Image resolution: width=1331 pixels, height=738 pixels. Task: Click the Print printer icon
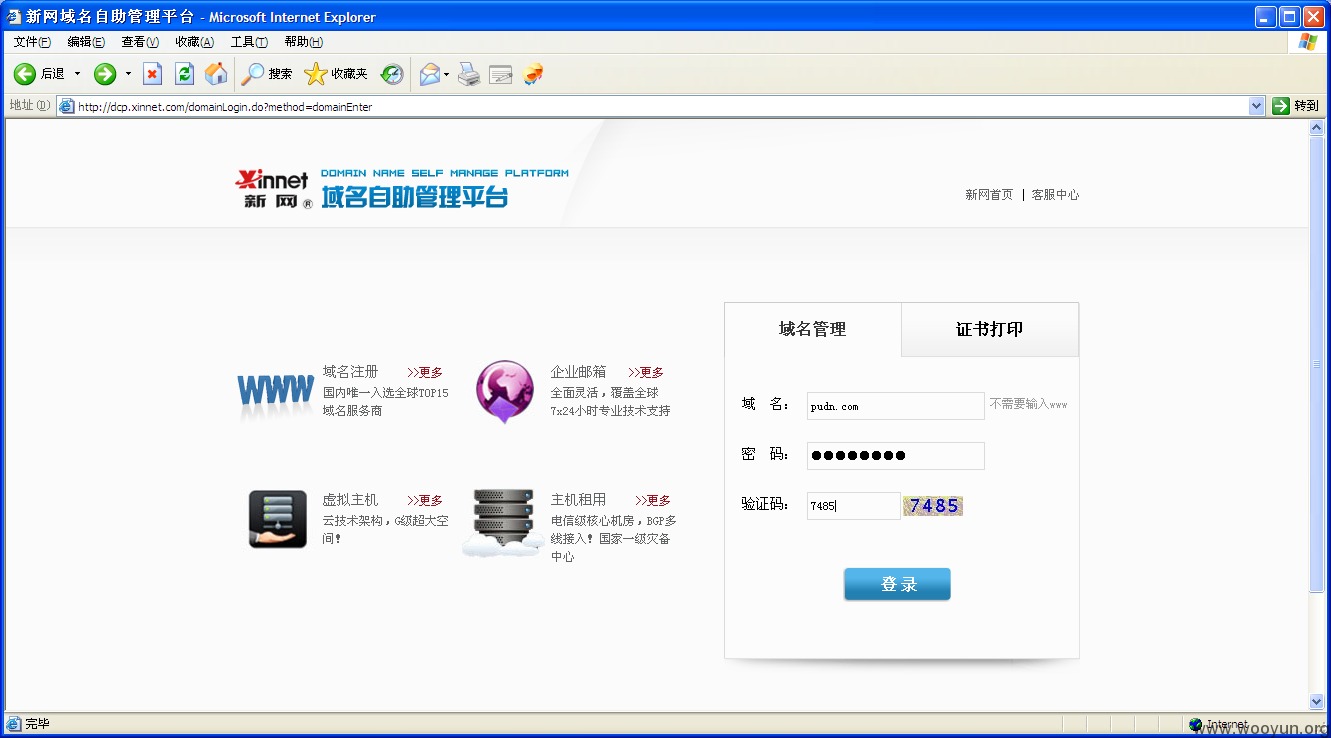pos(469,74)
